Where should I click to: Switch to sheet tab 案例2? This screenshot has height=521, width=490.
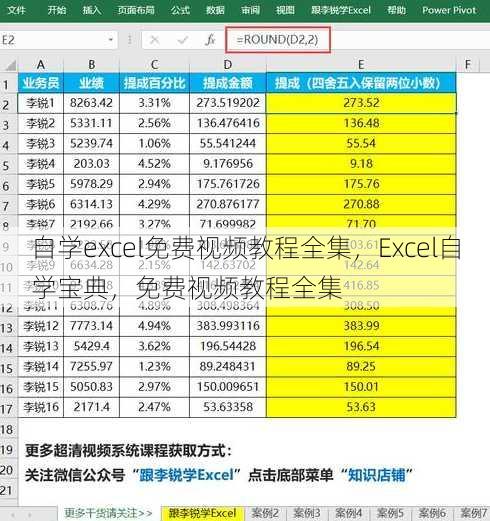[x=265, y=513]
